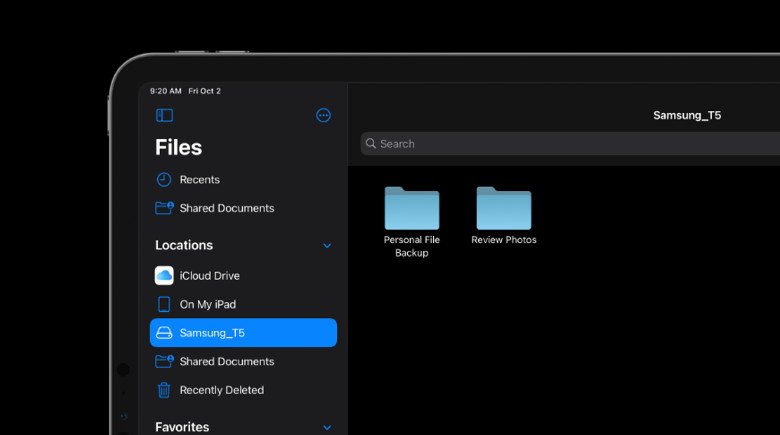Open the more options ellipsis menu
Viewport: 780px width, 435px height.
click(323, 115)
